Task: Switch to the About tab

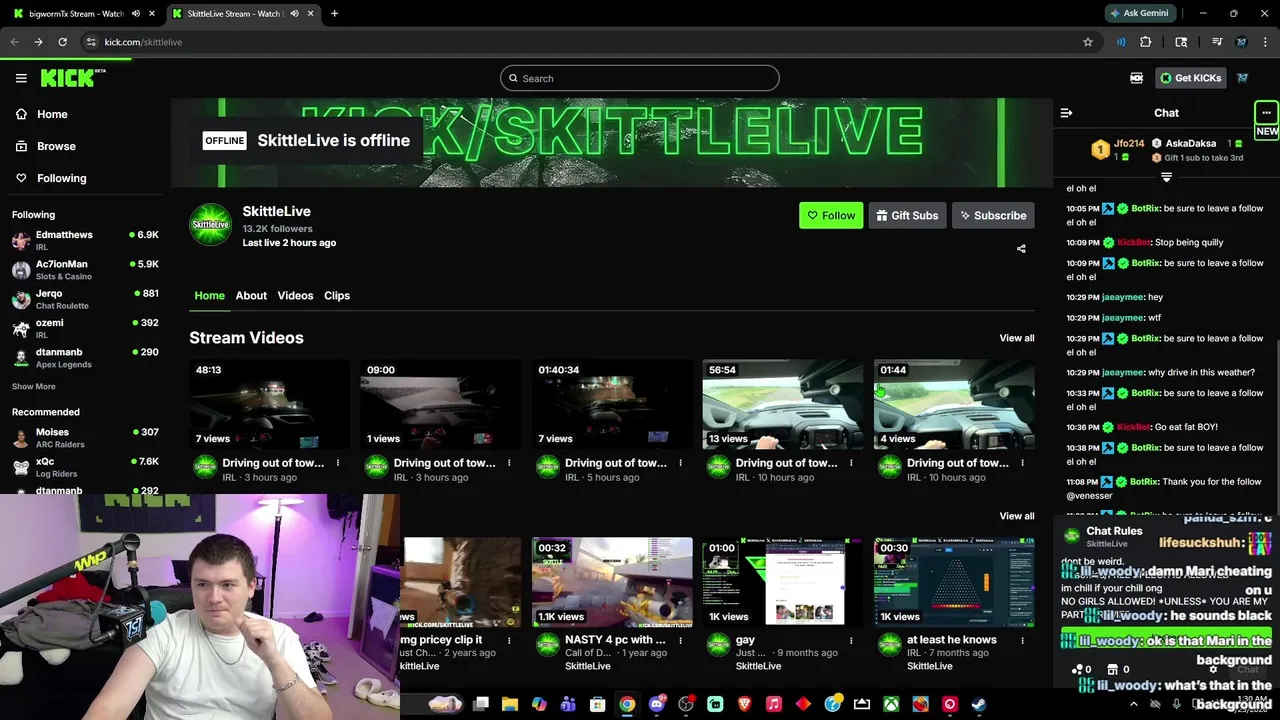Action: click(x=251, y=296)
